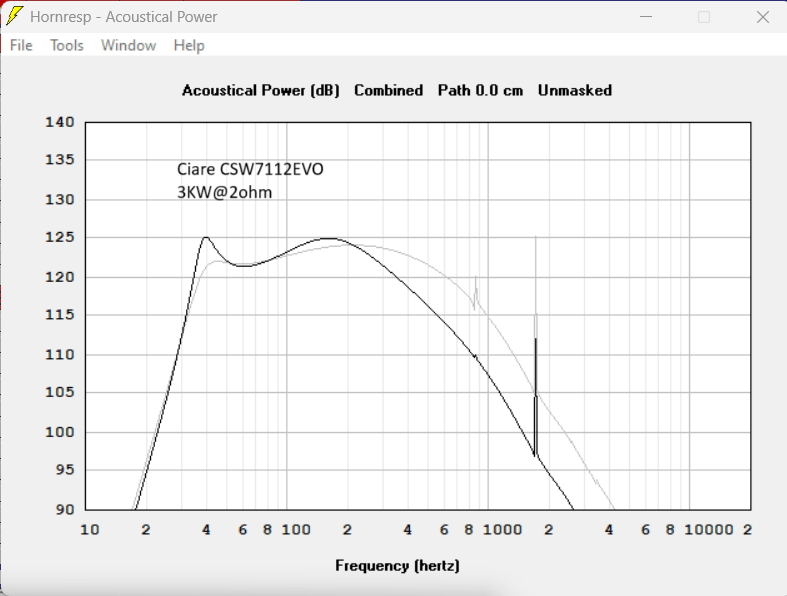The image size is (787, 596).
Task: Minimize the Hornresp window
Action: point(646,17)
